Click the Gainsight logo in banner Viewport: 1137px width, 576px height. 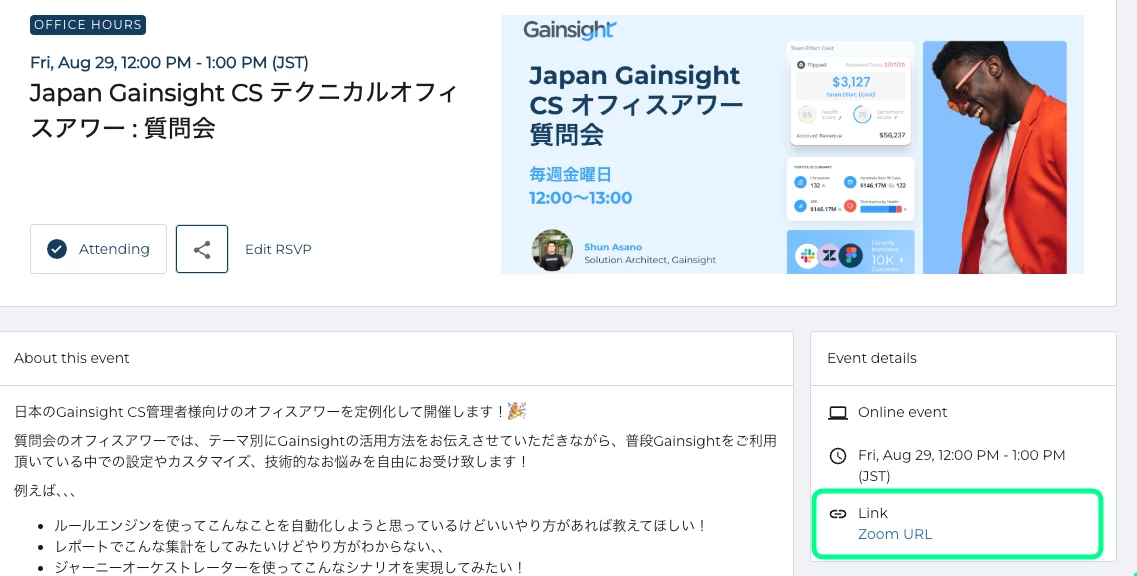pos(569,30)
